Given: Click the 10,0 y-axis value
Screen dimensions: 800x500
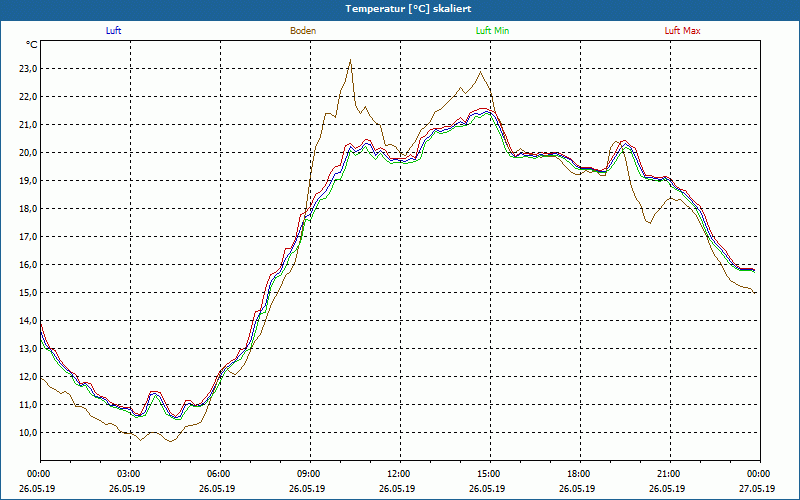Looking at the screenshot, I should point(28,433).
